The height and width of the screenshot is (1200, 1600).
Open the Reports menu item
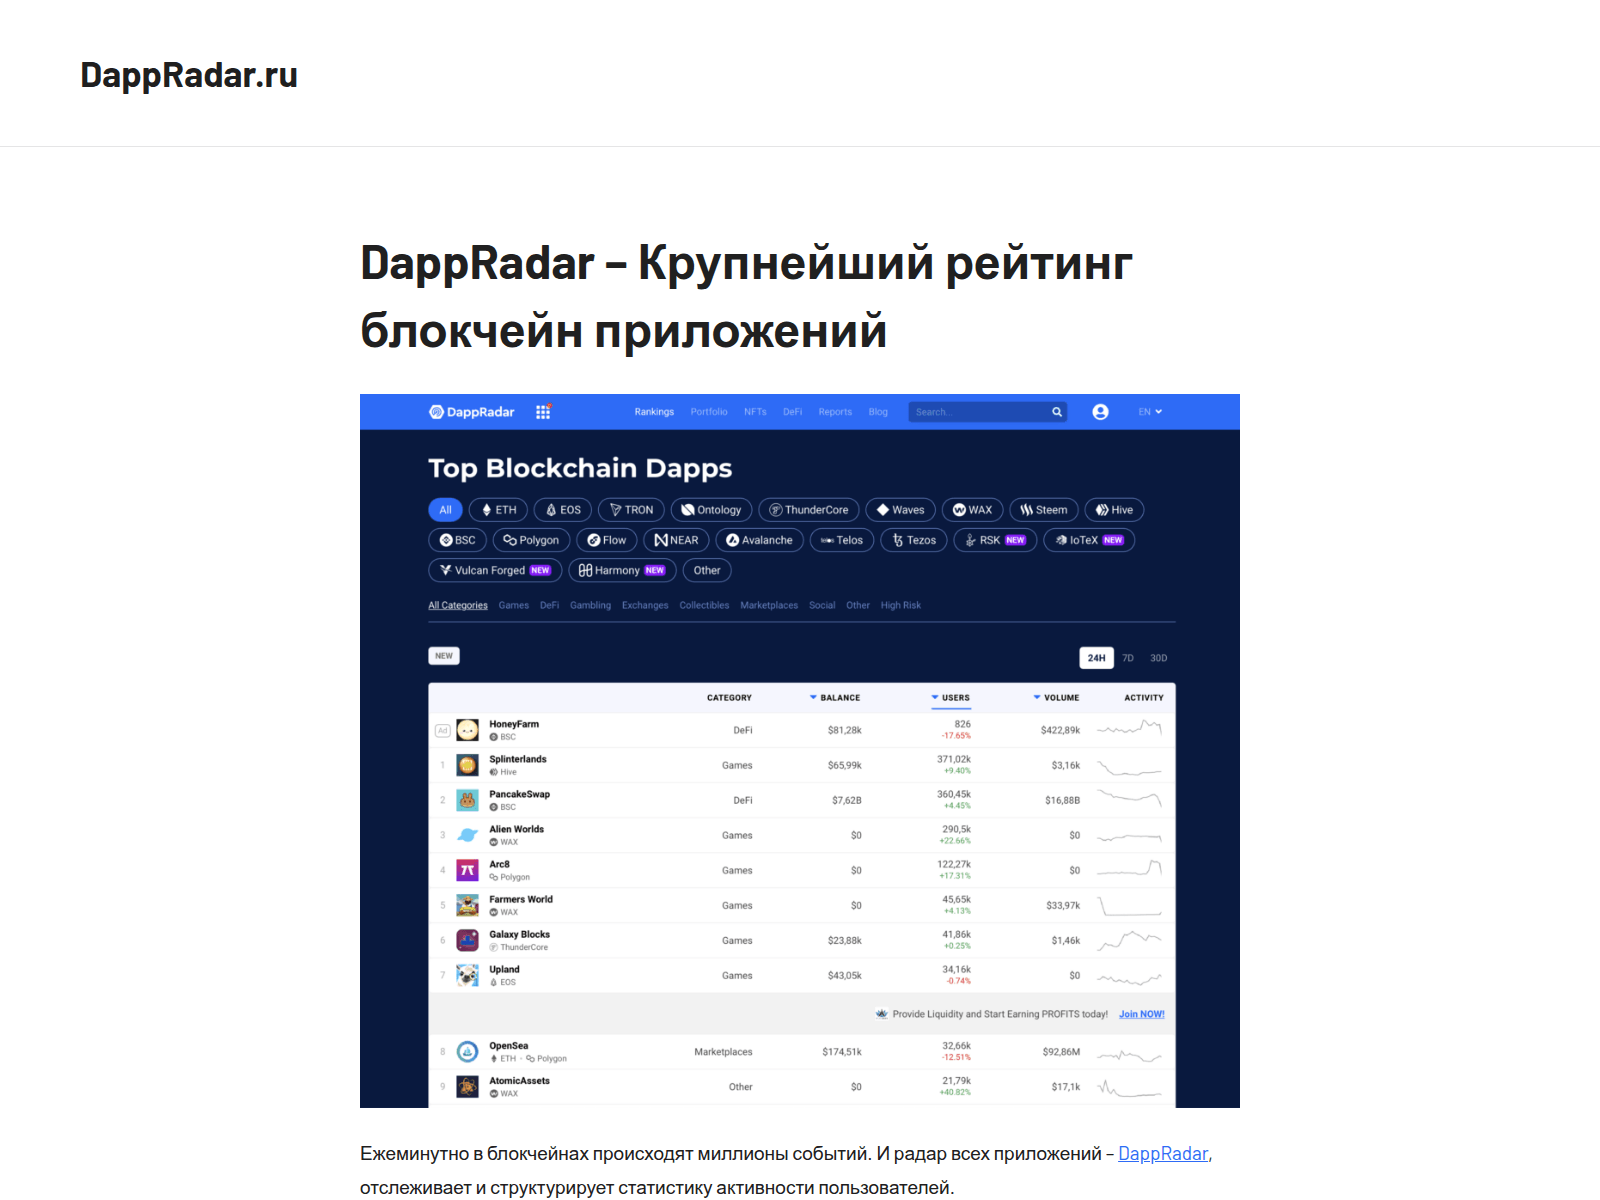[x=835, y=412]
